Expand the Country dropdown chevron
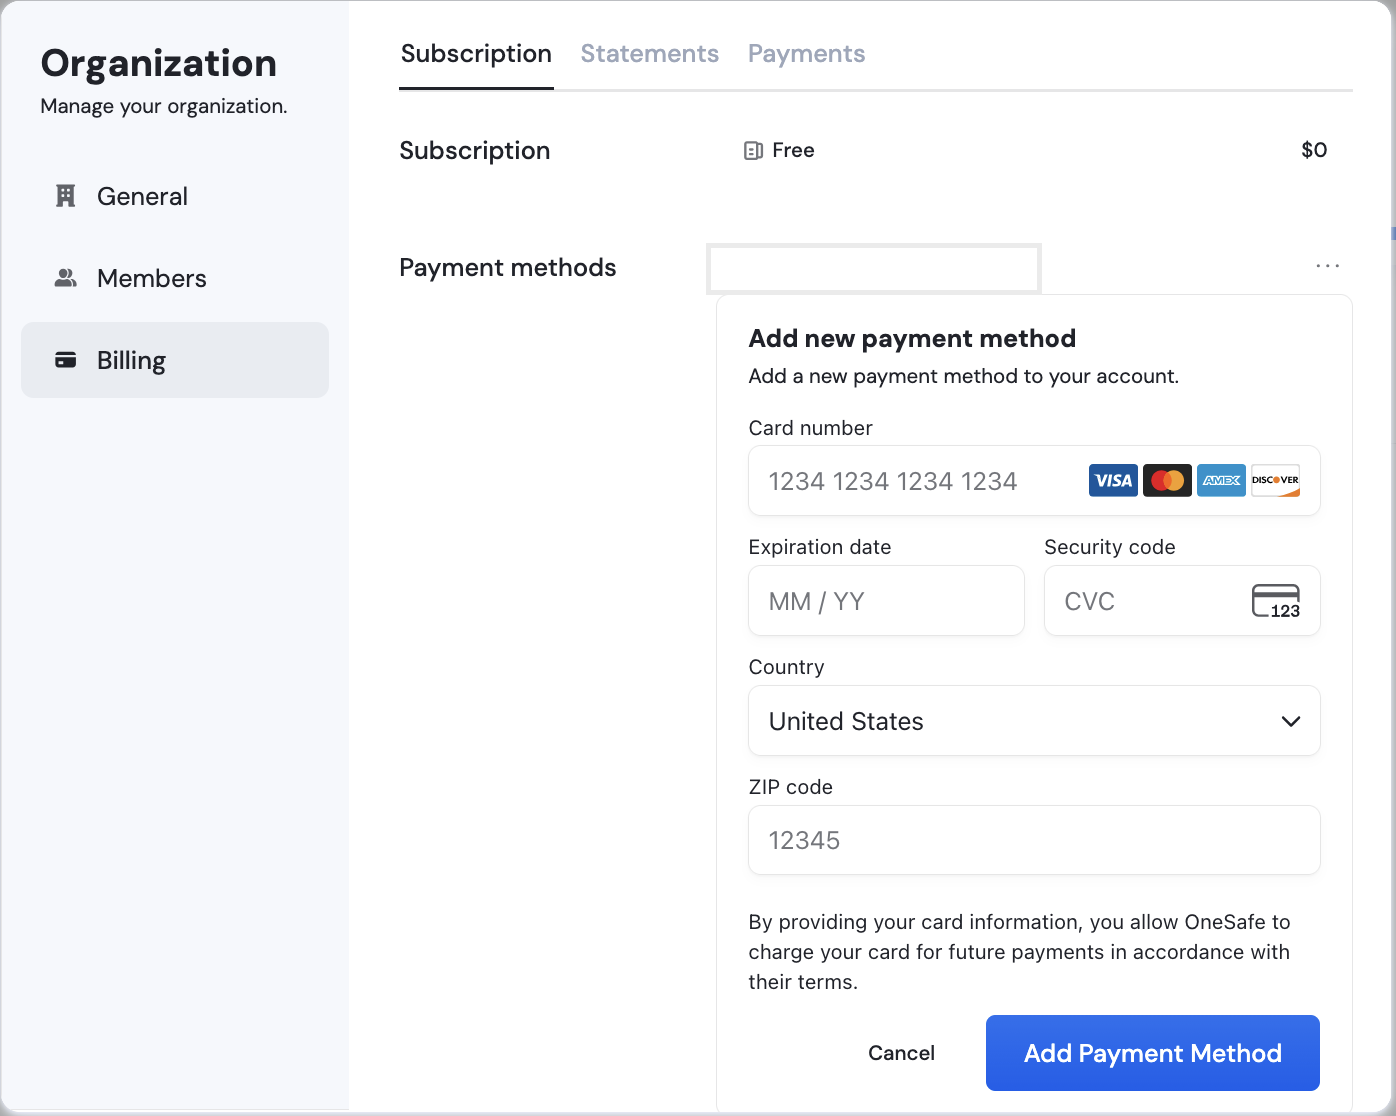 [1291, 721]
